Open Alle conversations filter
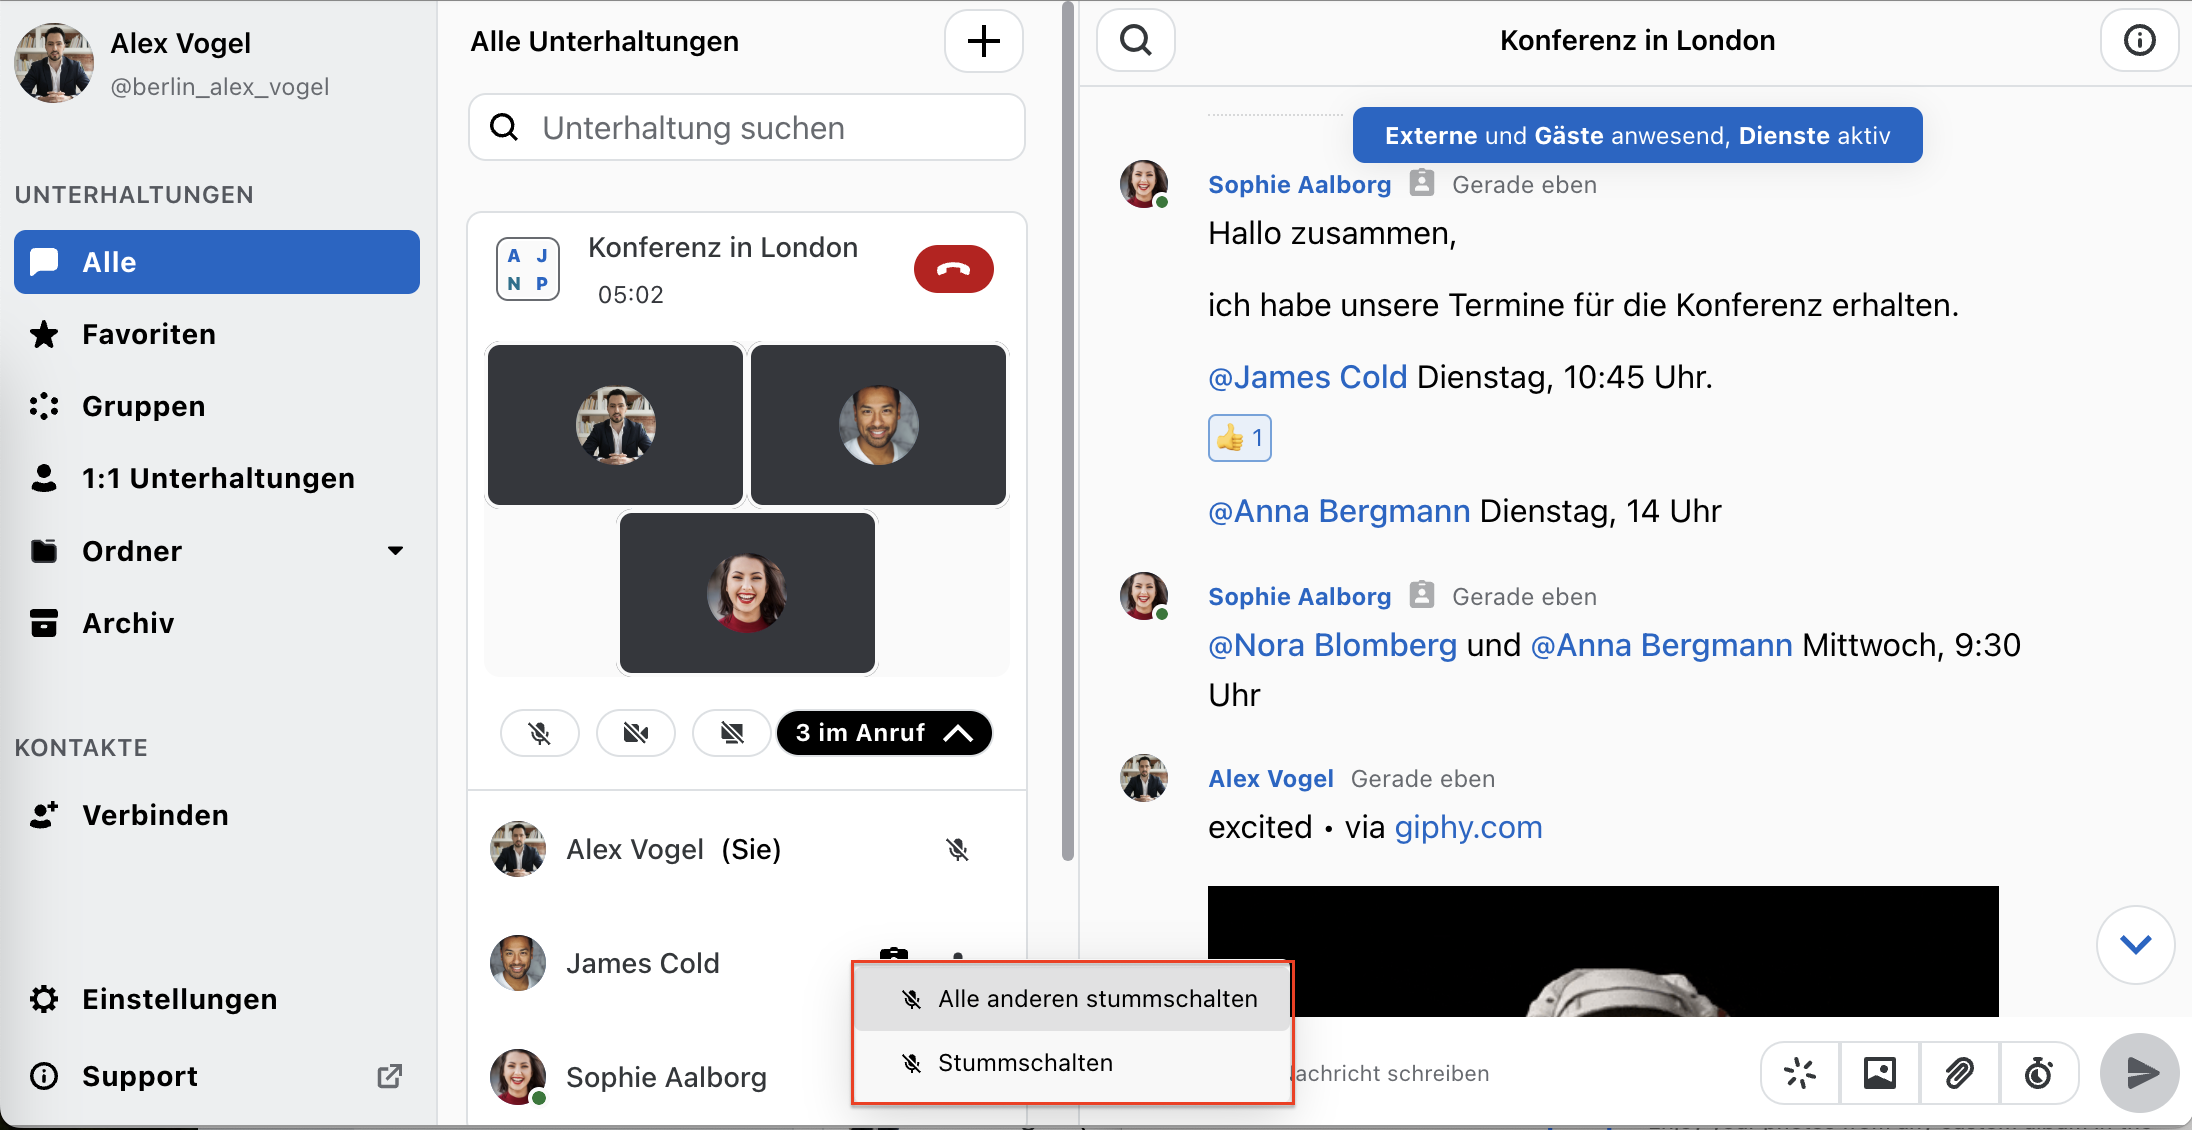This screenshot has width=2192, height=1130. coord(217,262)
